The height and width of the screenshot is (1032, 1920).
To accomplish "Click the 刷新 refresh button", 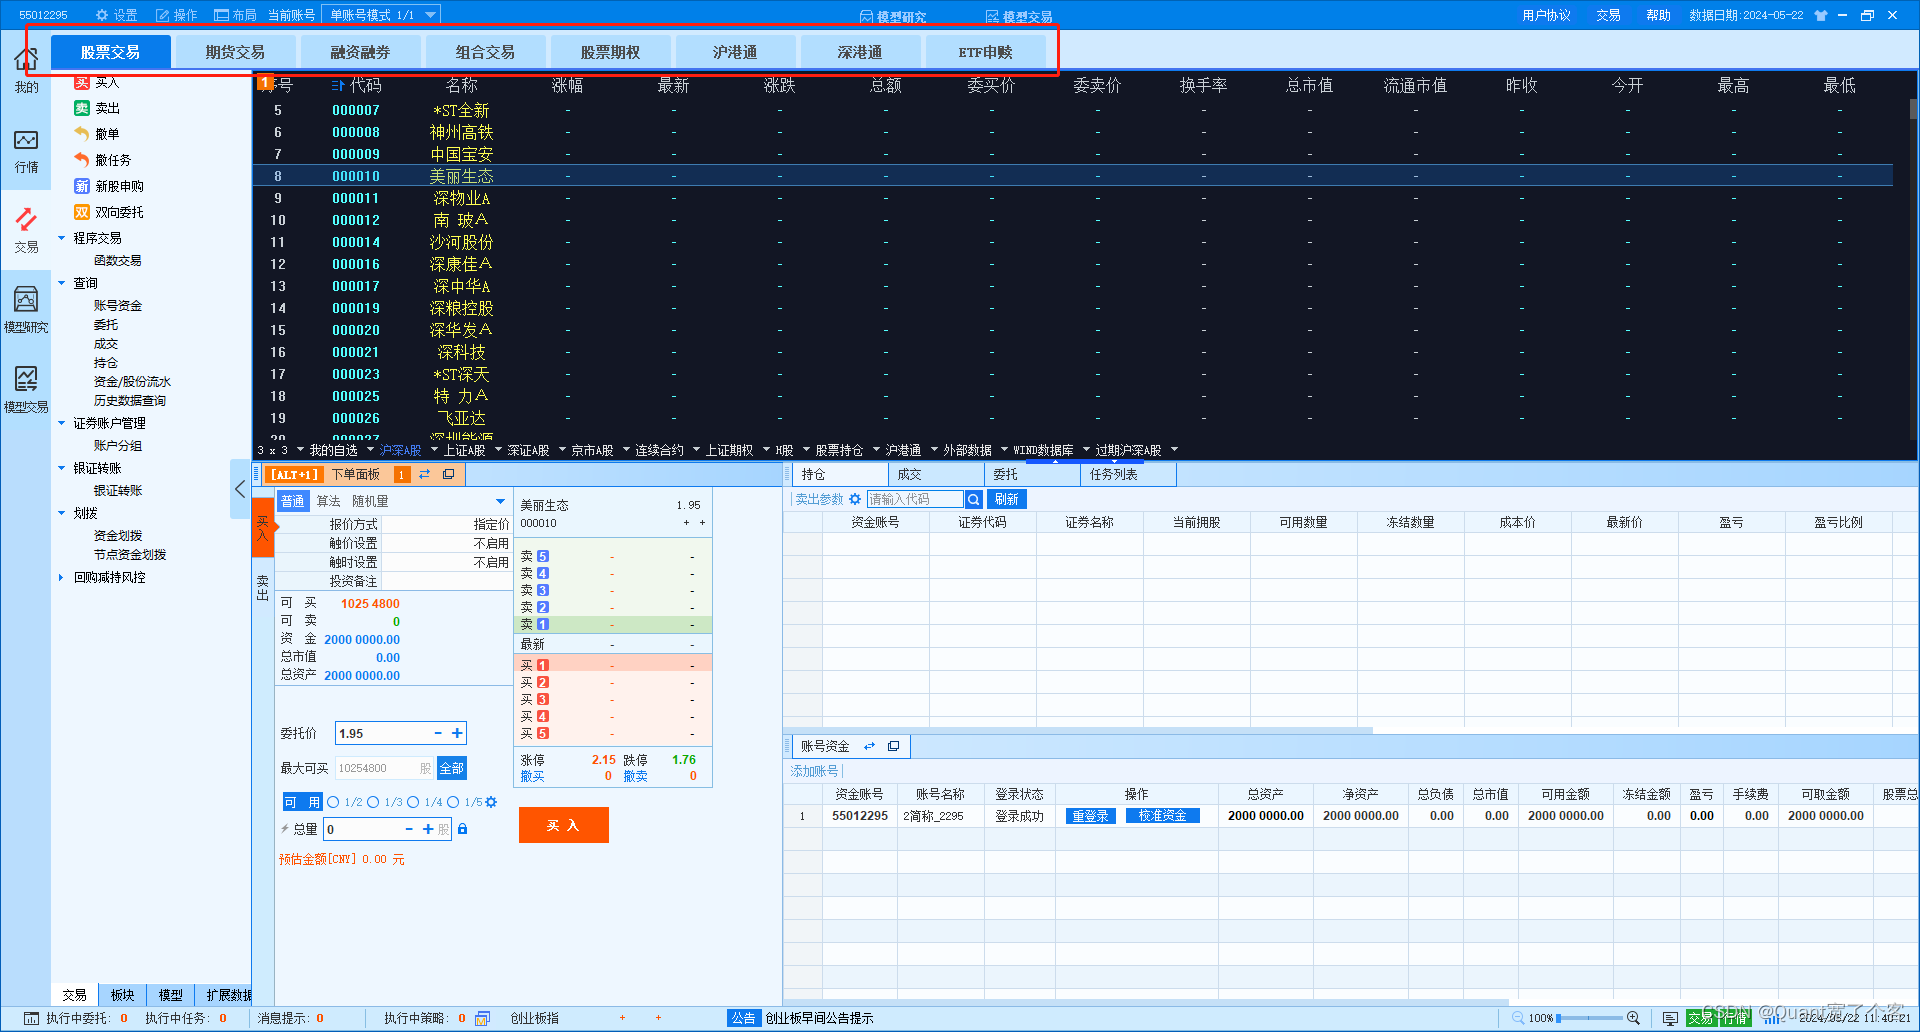I will point(1006,499).
